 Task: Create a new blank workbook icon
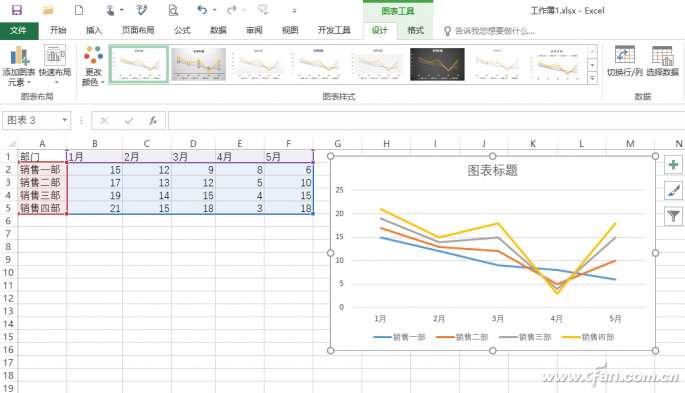click(79, 10)
